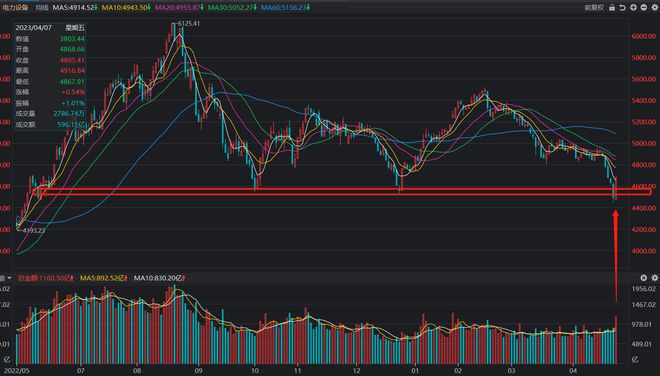
Task: Click the 6125.41 peak price marker
Action: point(189,24)
